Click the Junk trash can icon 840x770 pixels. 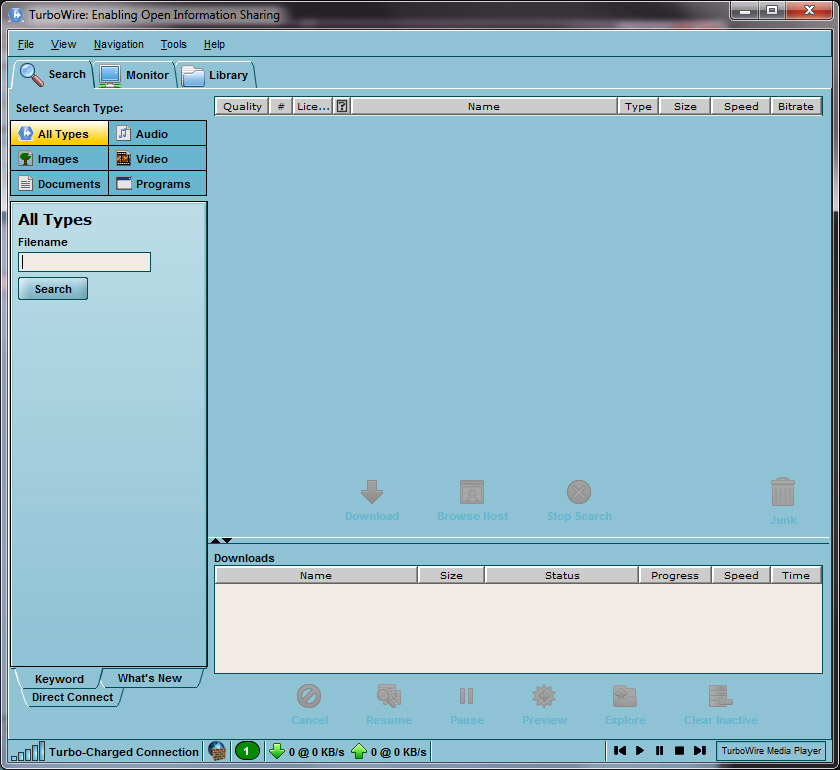[x=782, y=492]
